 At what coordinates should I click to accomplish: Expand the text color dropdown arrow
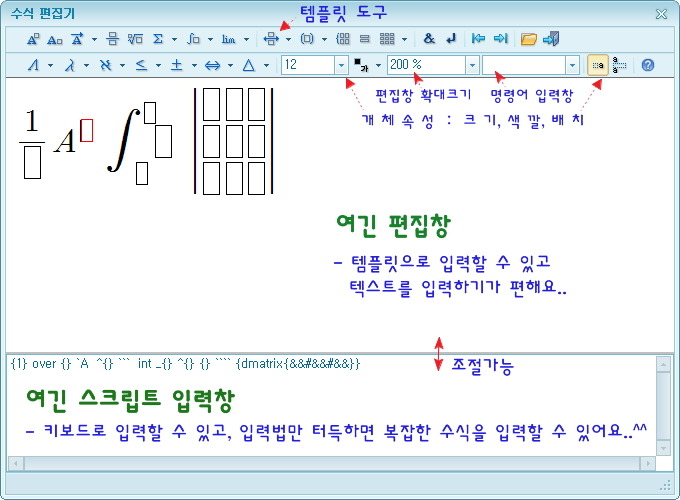[x=378, y=66]
